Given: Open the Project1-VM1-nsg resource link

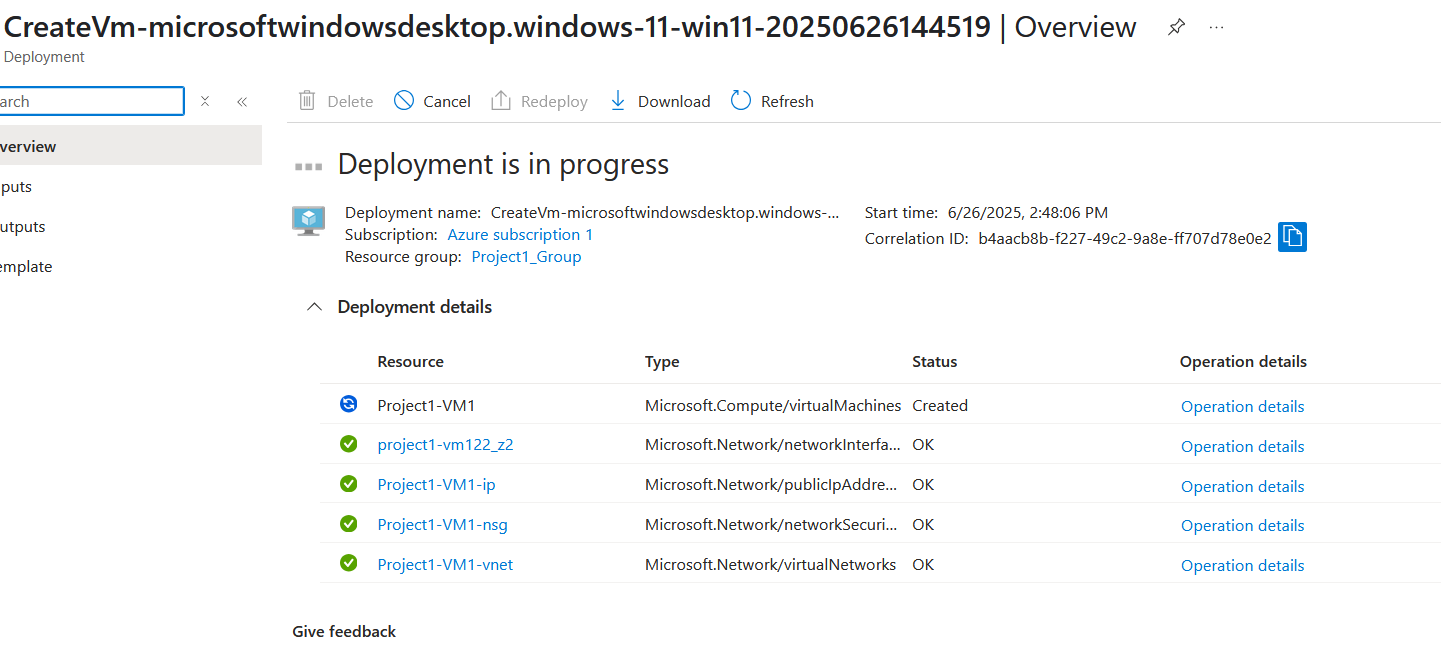Looking at the screenshot, I should (x=442, y=524).
